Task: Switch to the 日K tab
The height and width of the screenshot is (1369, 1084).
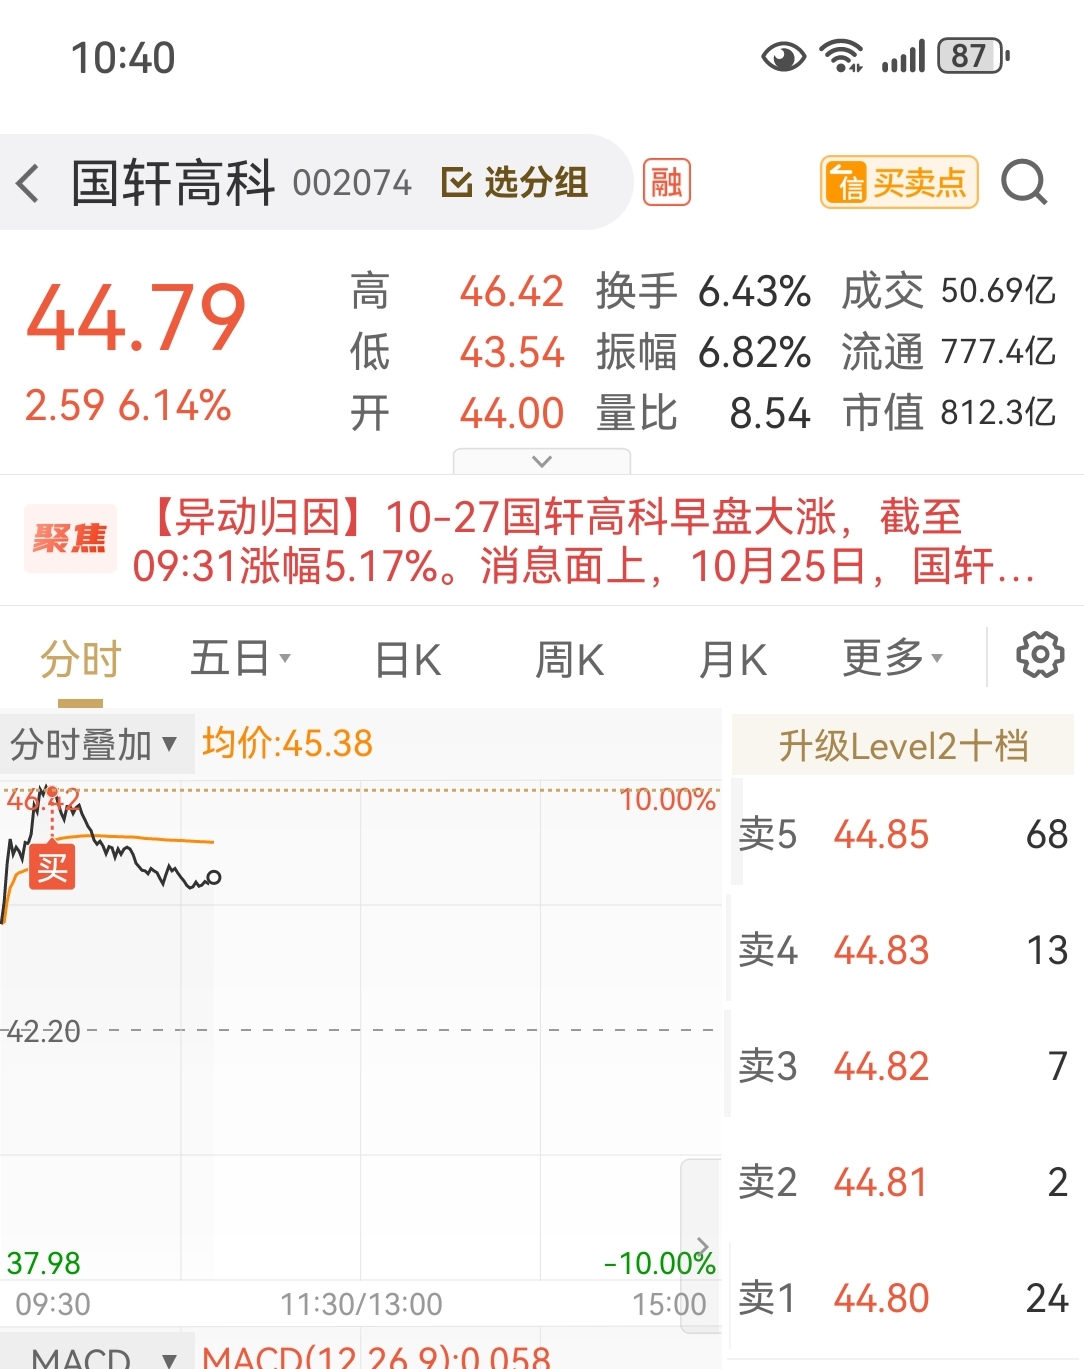Action: (x=408, y=660)
